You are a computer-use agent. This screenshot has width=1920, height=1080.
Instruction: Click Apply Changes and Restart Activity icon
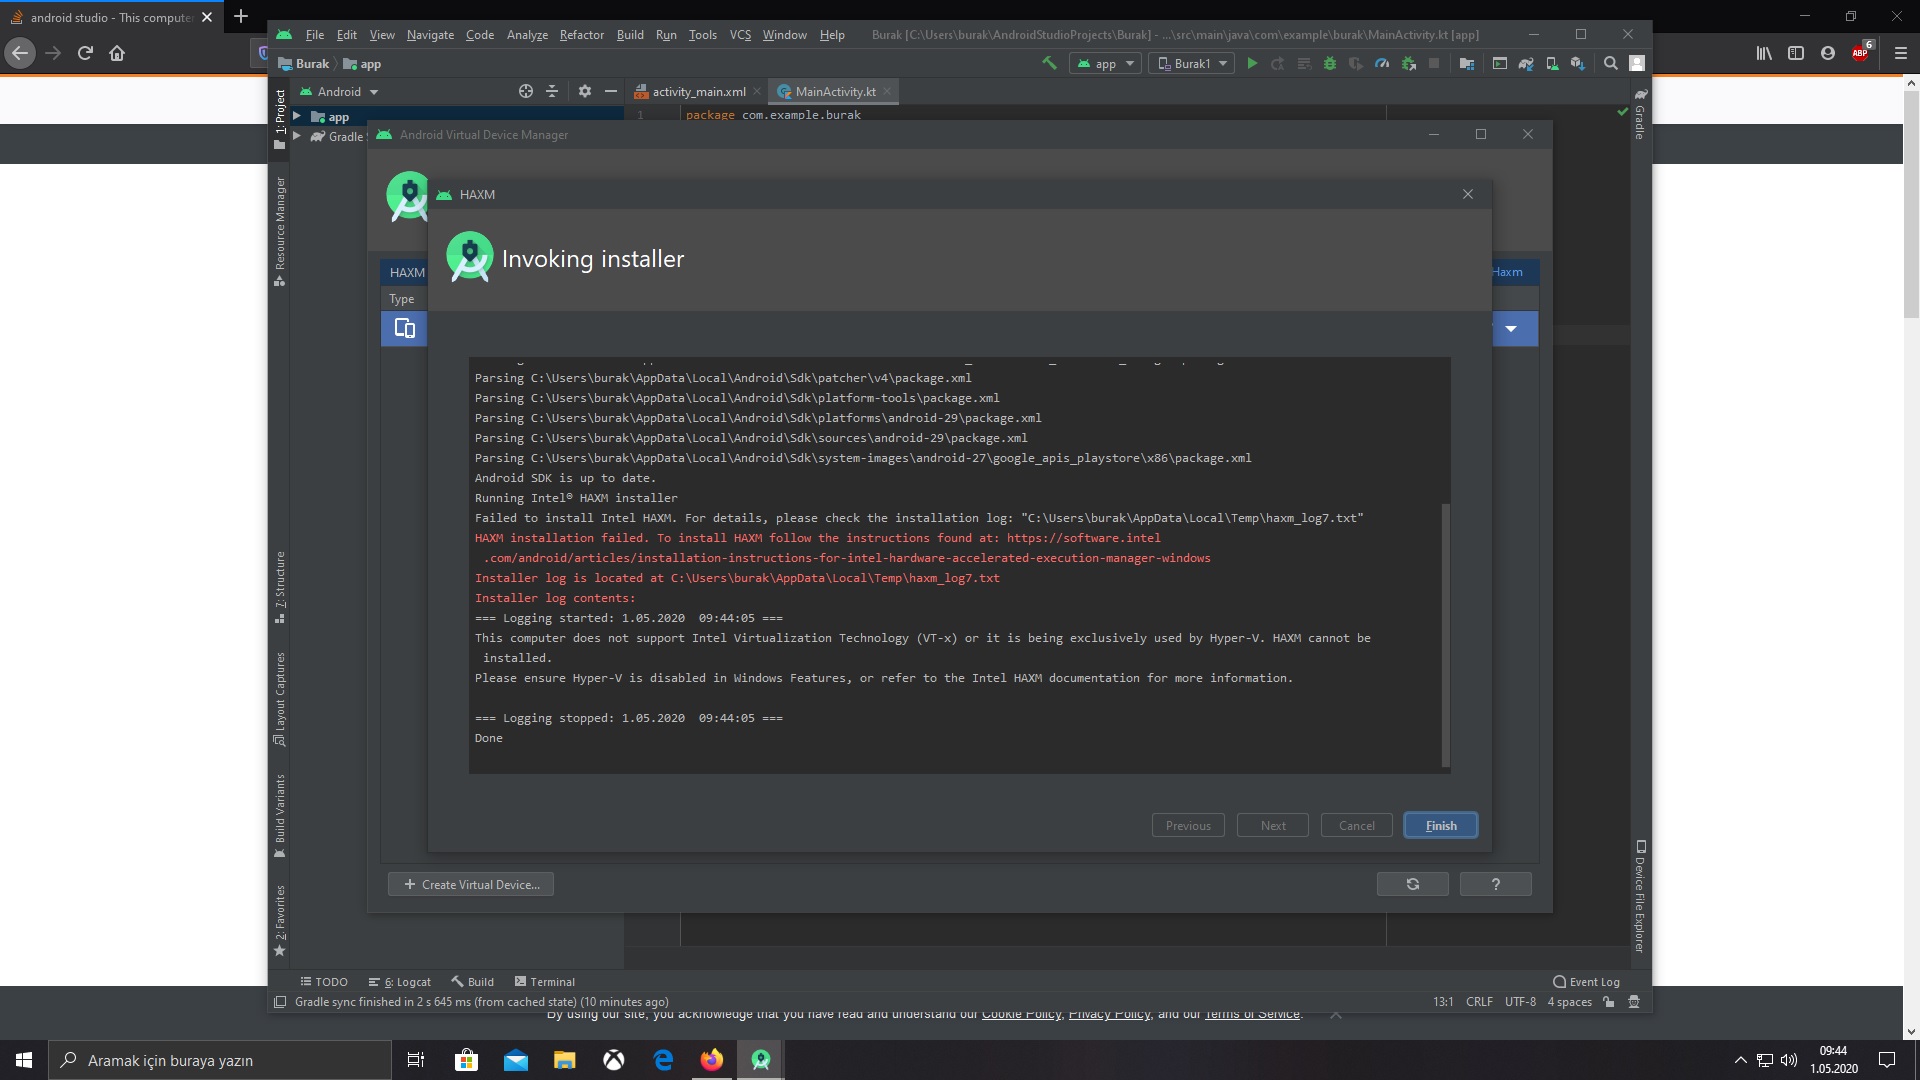click(1277, 63)
